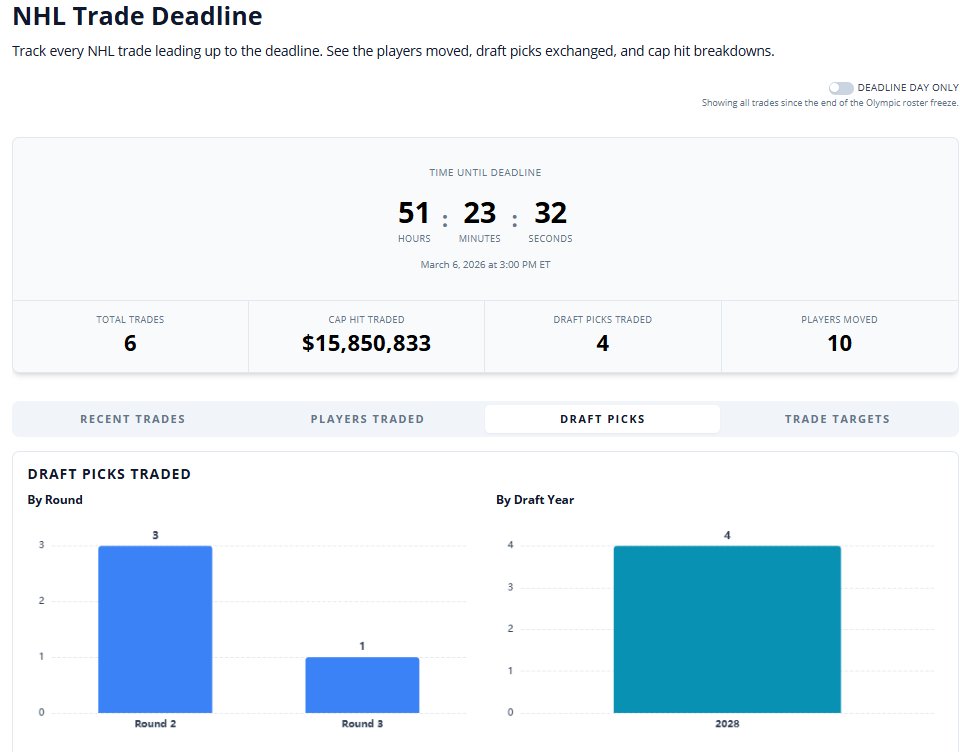
Task: Toggle the Deadline Day Only switch
Action: pyautogui.click(x=841, y=88)
